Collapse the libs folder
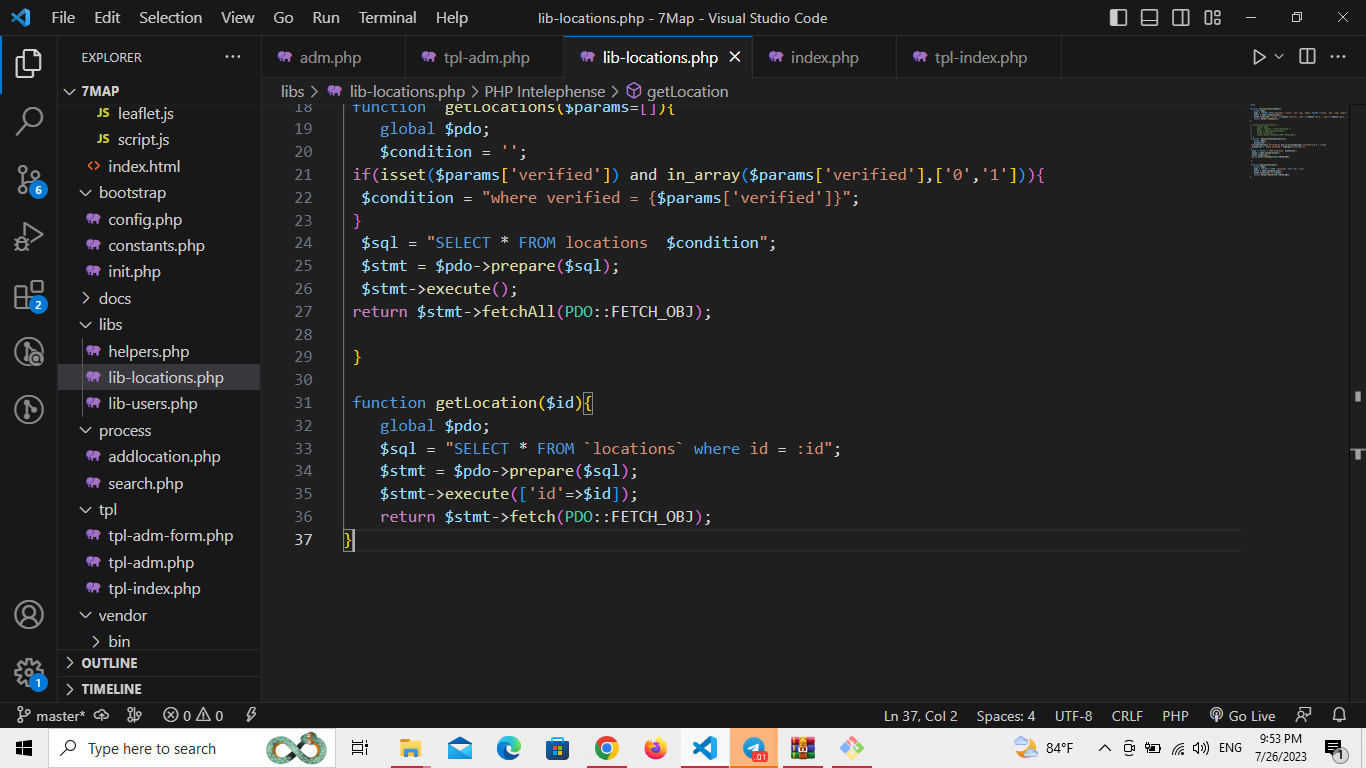 tap(160, 324)
